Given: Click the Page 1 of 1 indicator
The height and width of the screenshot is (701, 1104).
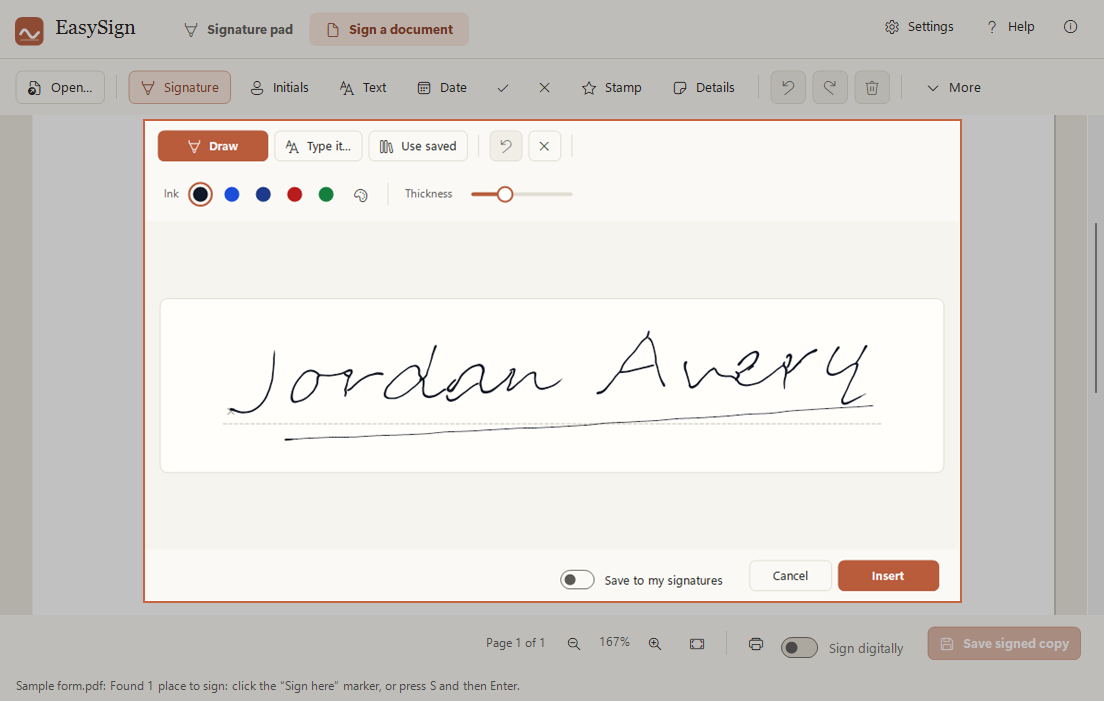Looking at the screenshot, I should [515, 643].
